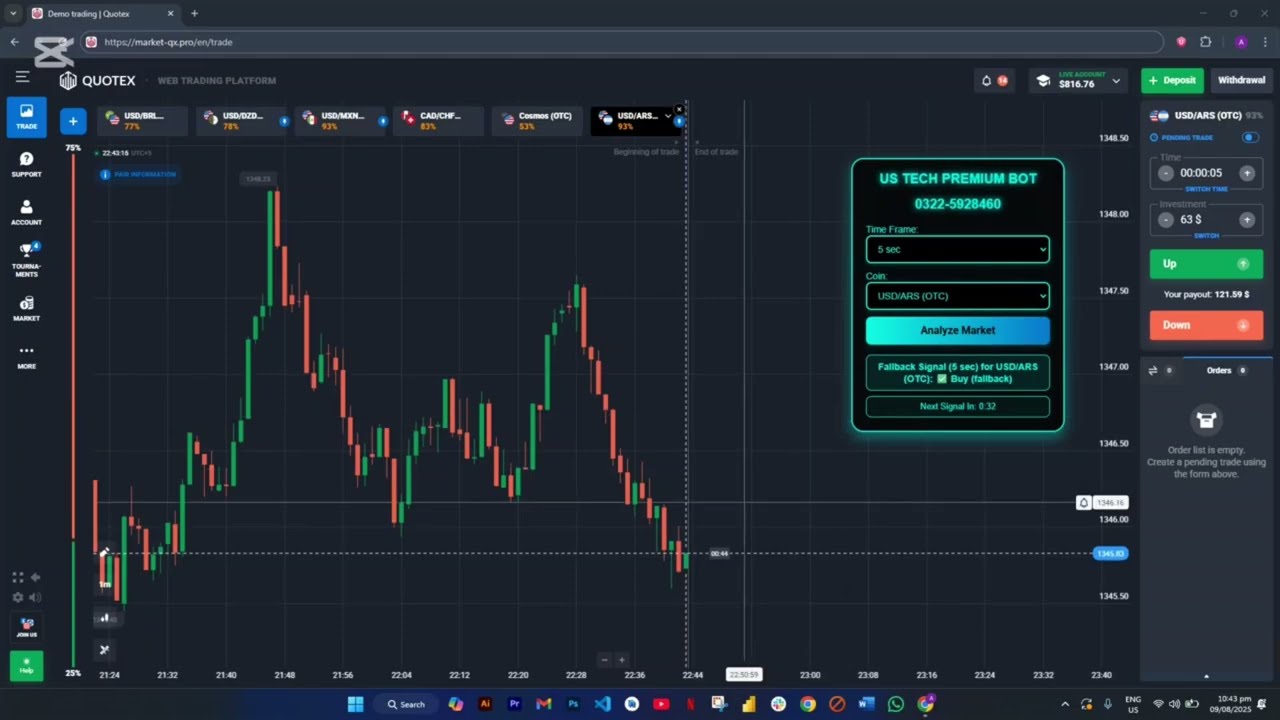Click the price alert bell on chart
Image resolution: width=1280 pixels, height=720 pixels.
pyautogui.click(x=1083, y=503)
